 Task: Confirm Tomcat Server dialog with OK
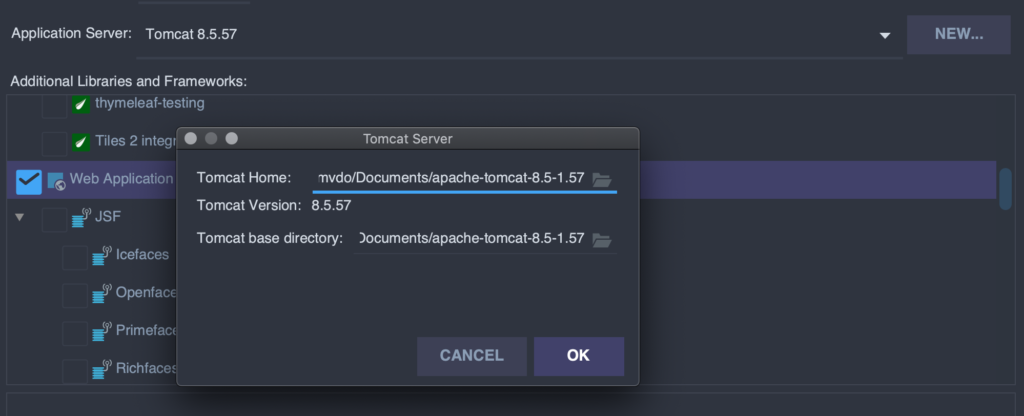[579, 356]
